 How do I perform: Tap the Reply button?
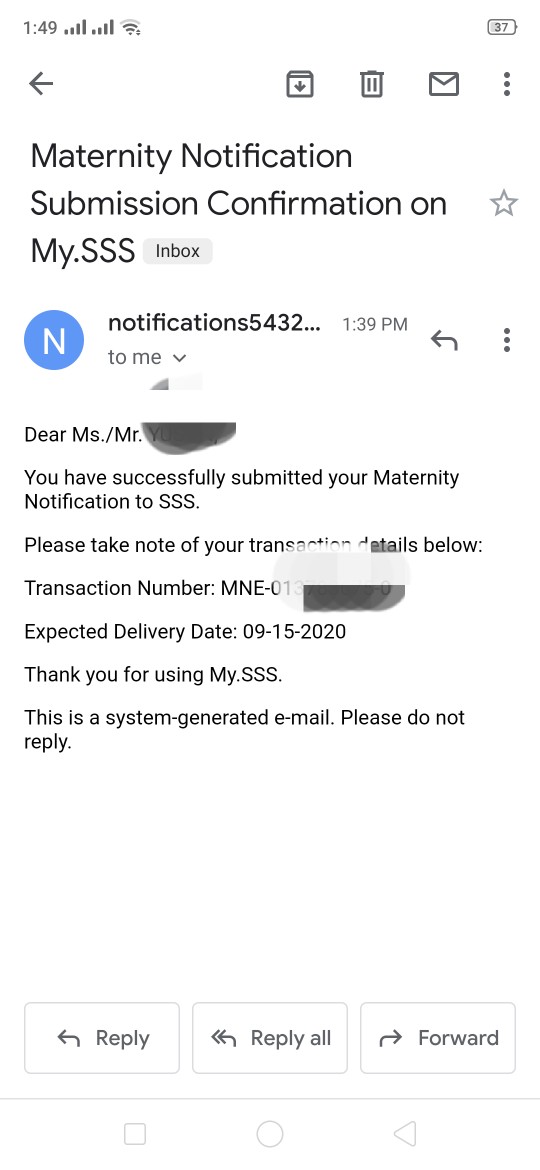pyautogui.click(x=102, y=1038)
